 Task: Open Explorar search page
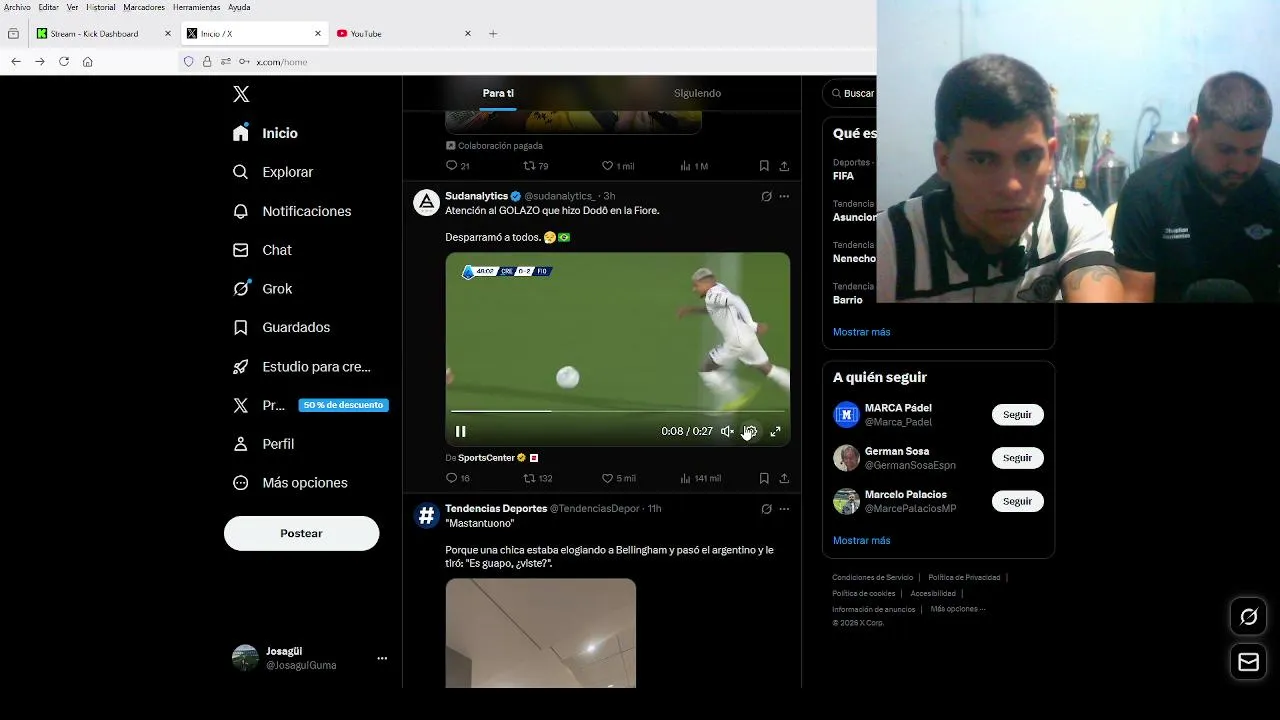point(273,172)
